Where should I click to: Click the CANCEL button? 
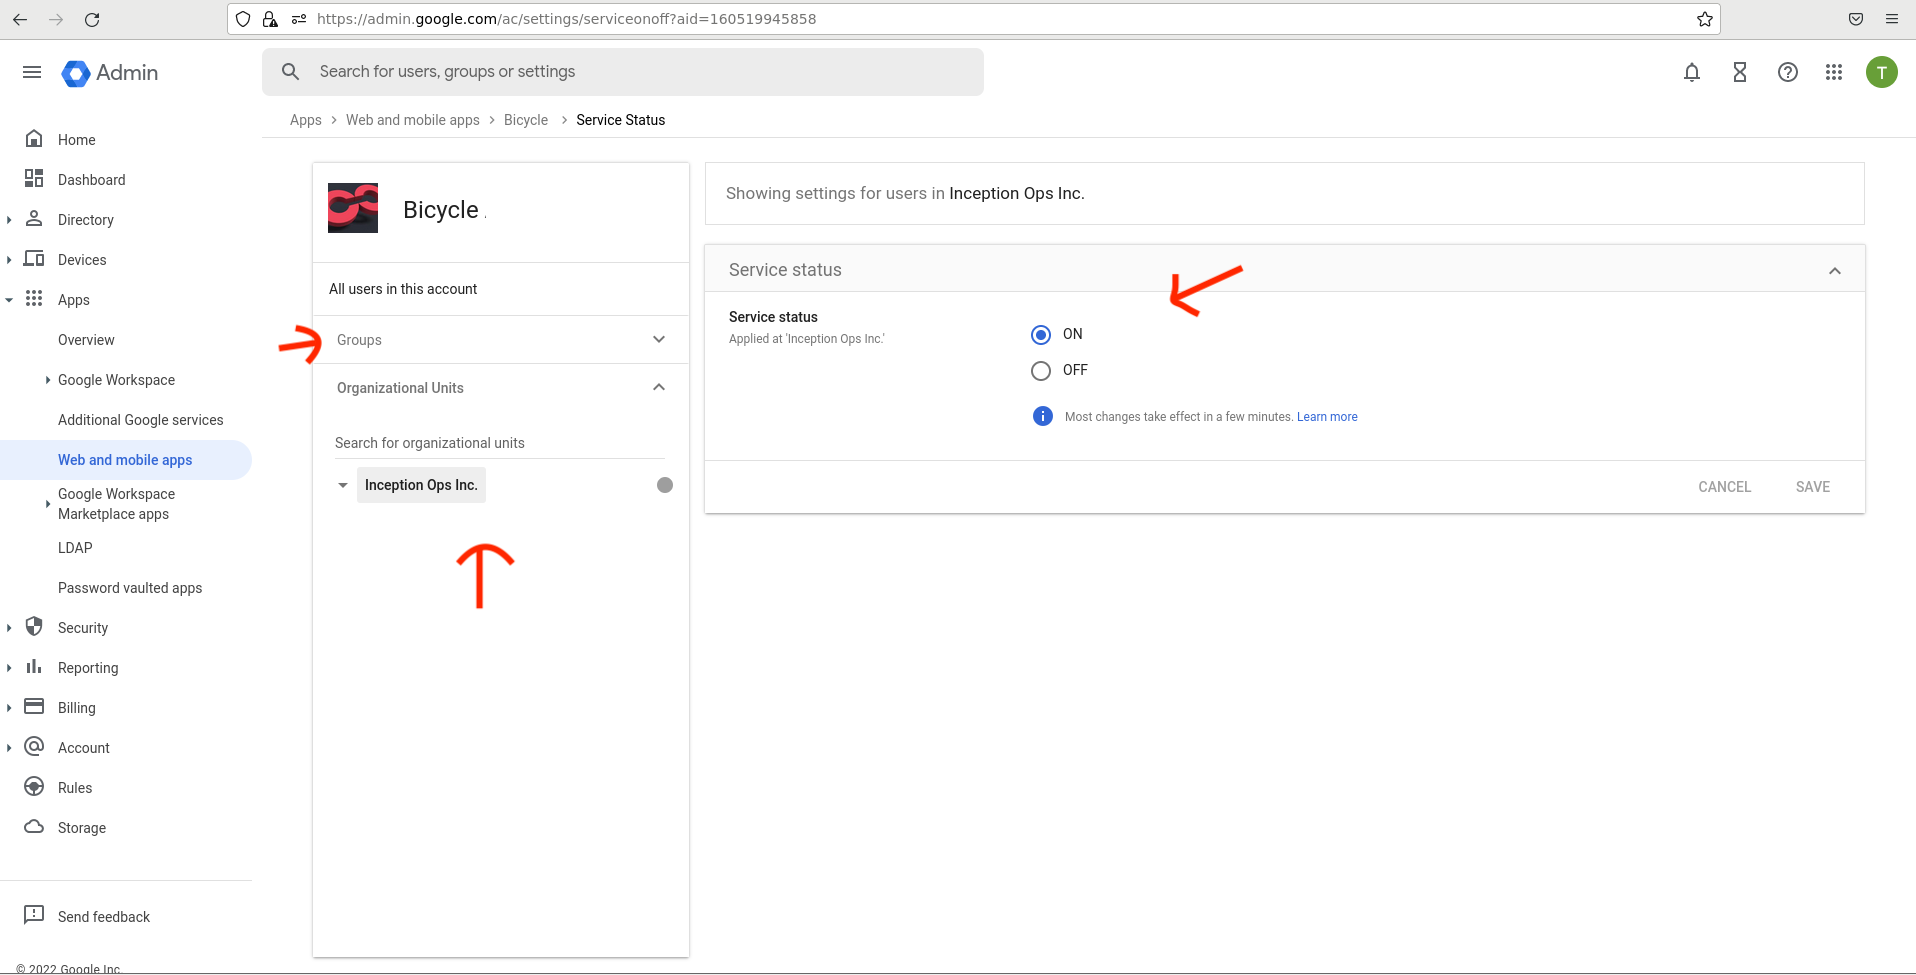1724,487
